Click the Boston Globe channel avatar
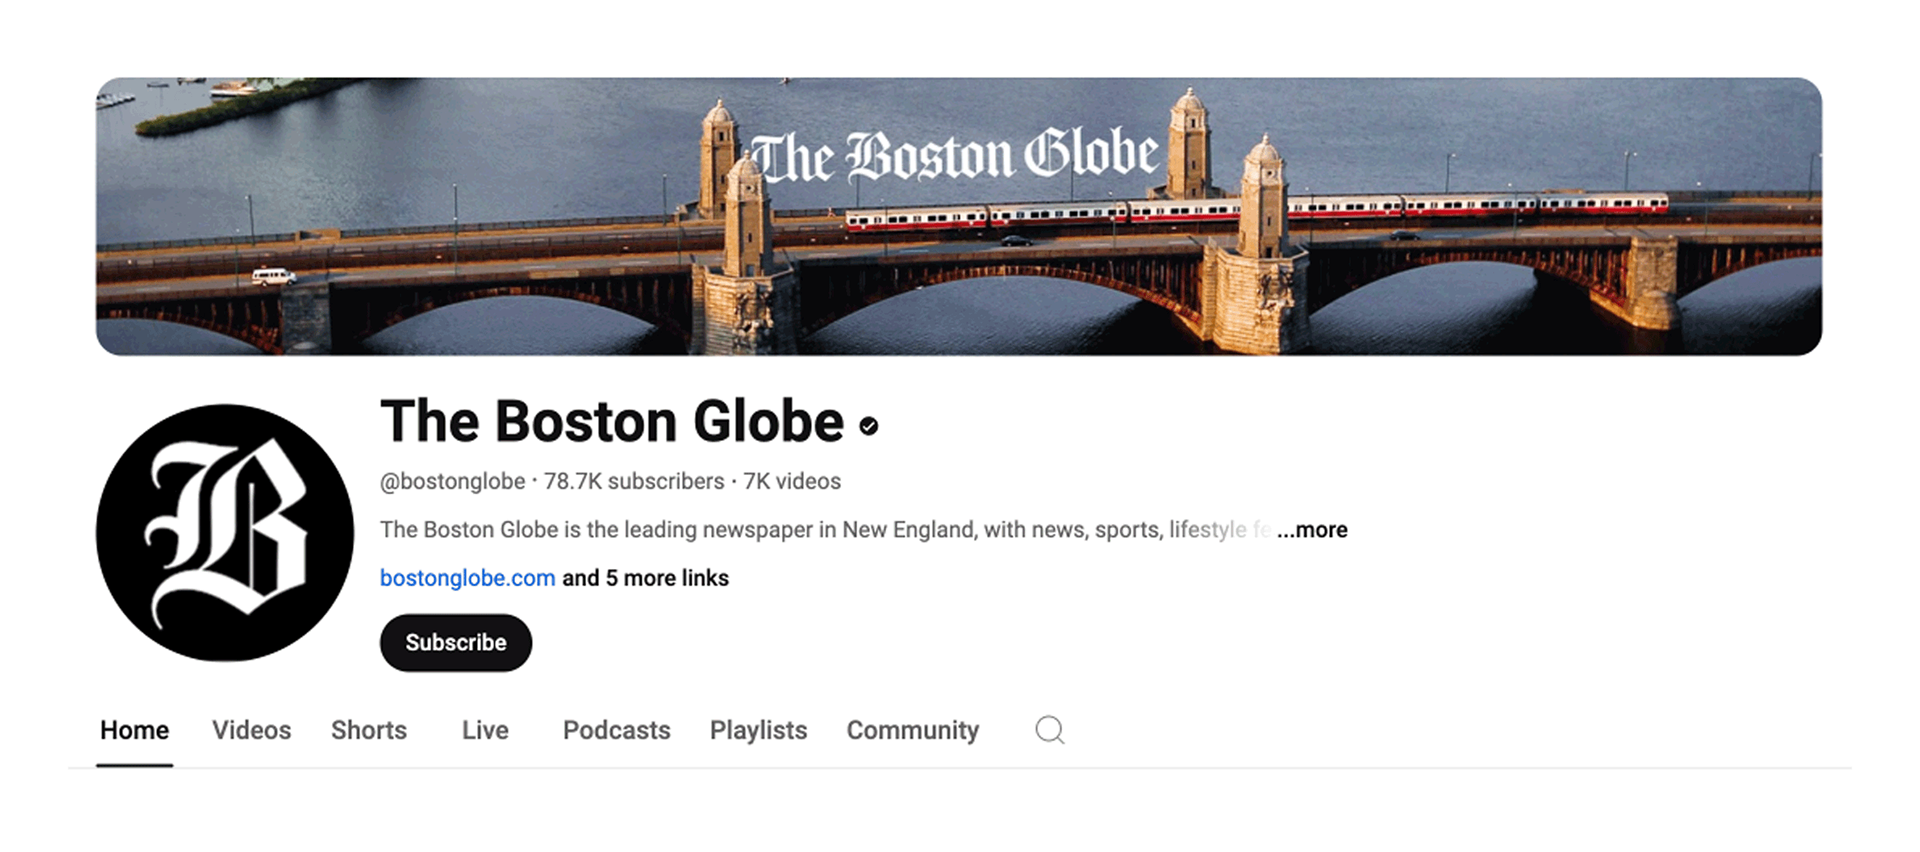1920x852 pixels. pos(225,532)
